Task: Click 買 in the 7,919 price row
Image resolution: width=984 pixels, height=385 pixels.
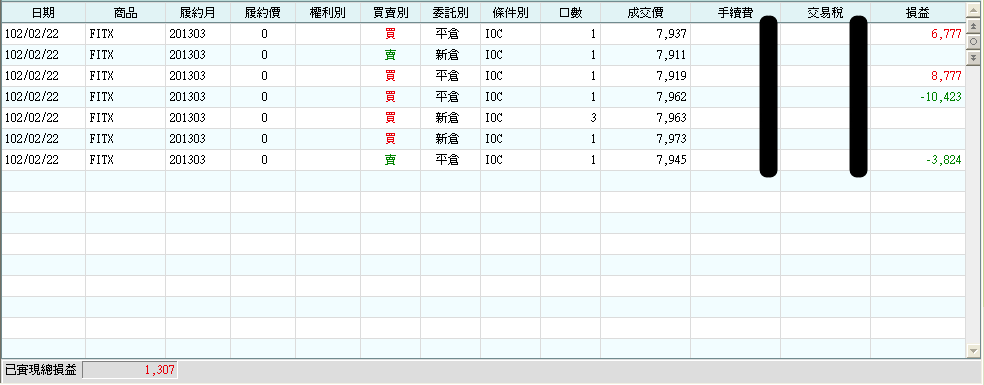Action: tap(390, 76)
